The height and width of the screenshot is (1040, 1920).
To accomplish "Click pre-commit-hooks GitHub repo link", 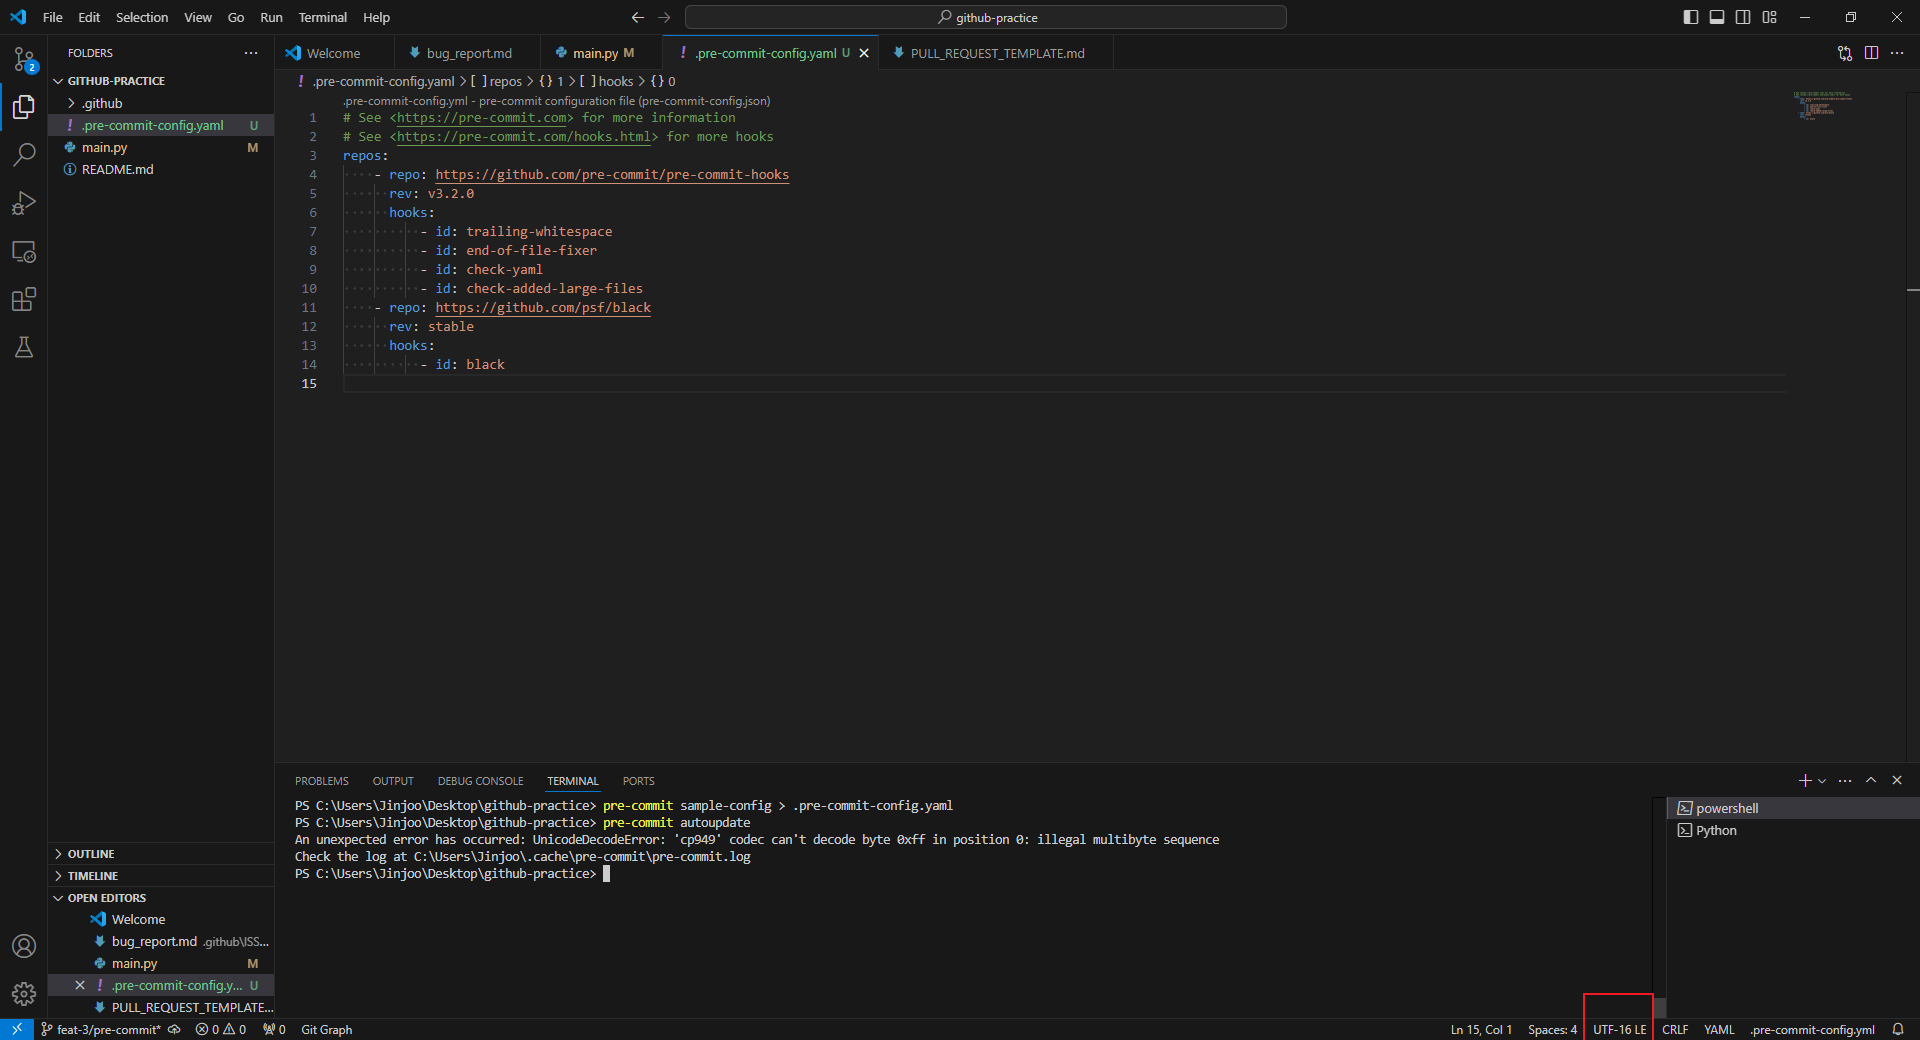I will click(612, 175).
